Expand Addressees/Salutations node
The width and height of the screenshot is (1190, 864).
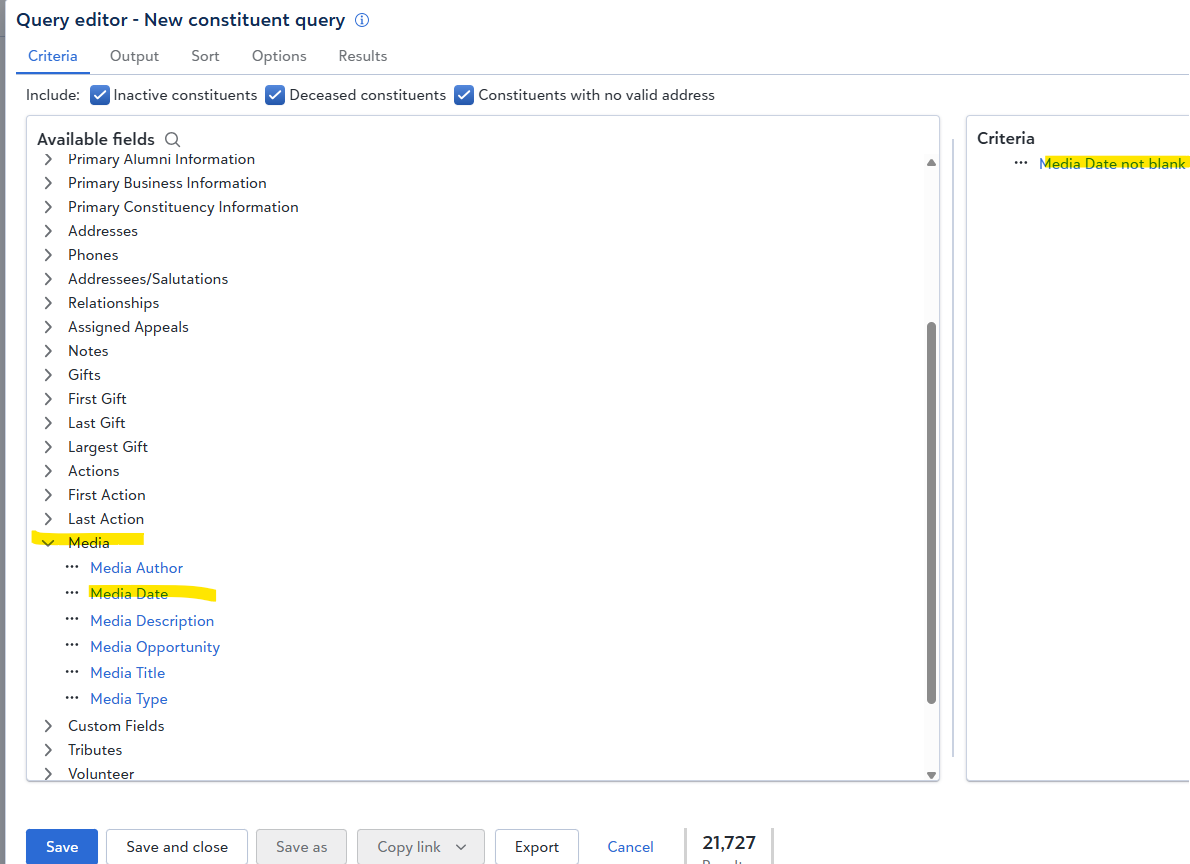tap(49, 279)
